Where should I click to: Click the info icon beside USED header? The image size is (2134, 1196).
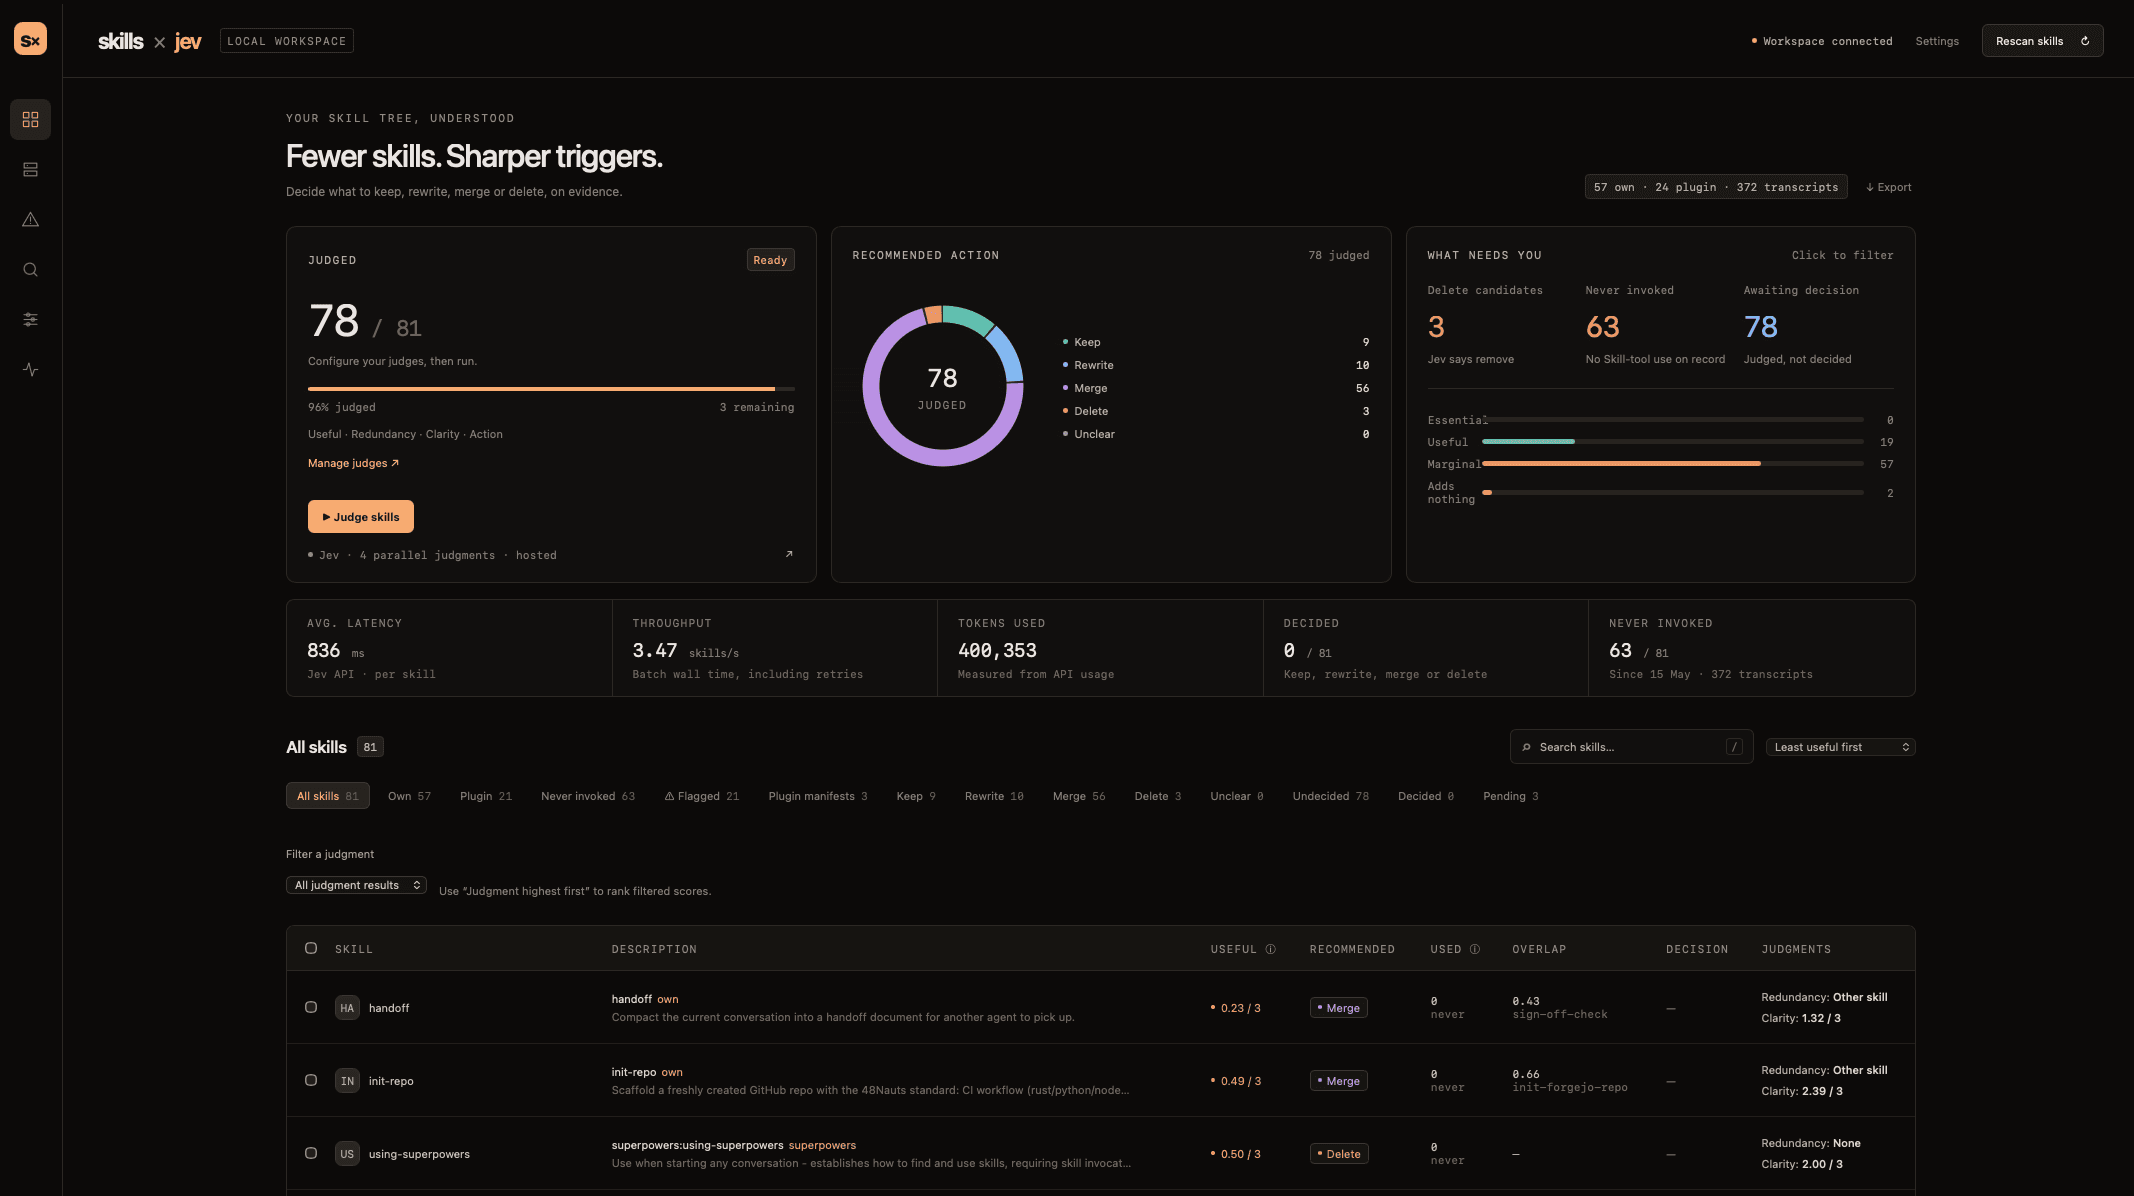(1474, 949)
